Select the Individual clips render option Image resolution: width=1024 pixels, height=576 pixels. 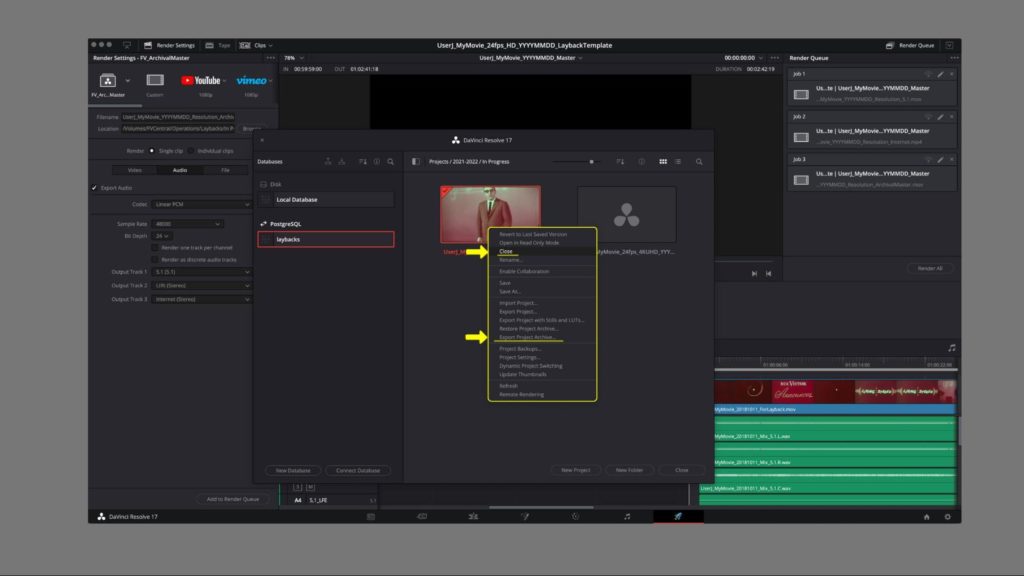191,151
